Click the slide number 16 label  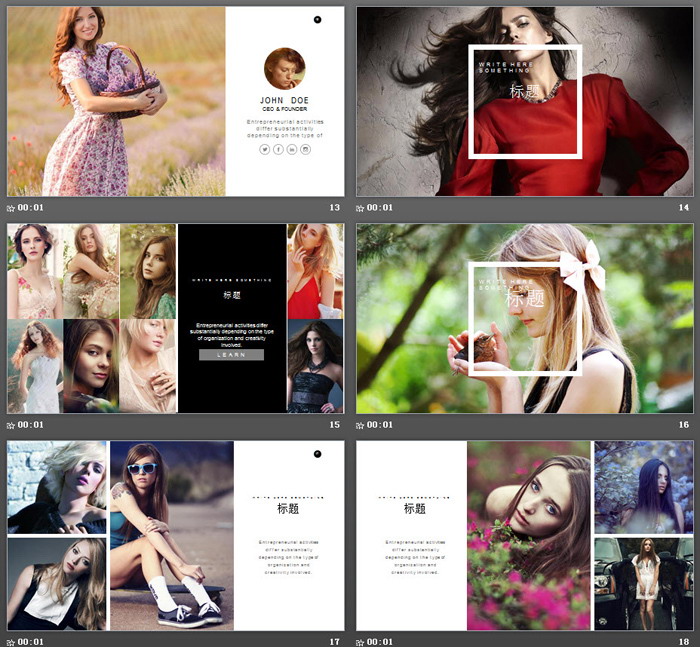tap(684, 425)
